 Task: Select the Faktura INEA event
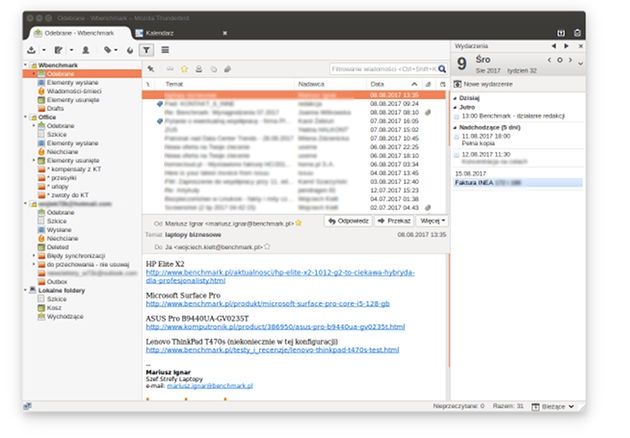518,183
